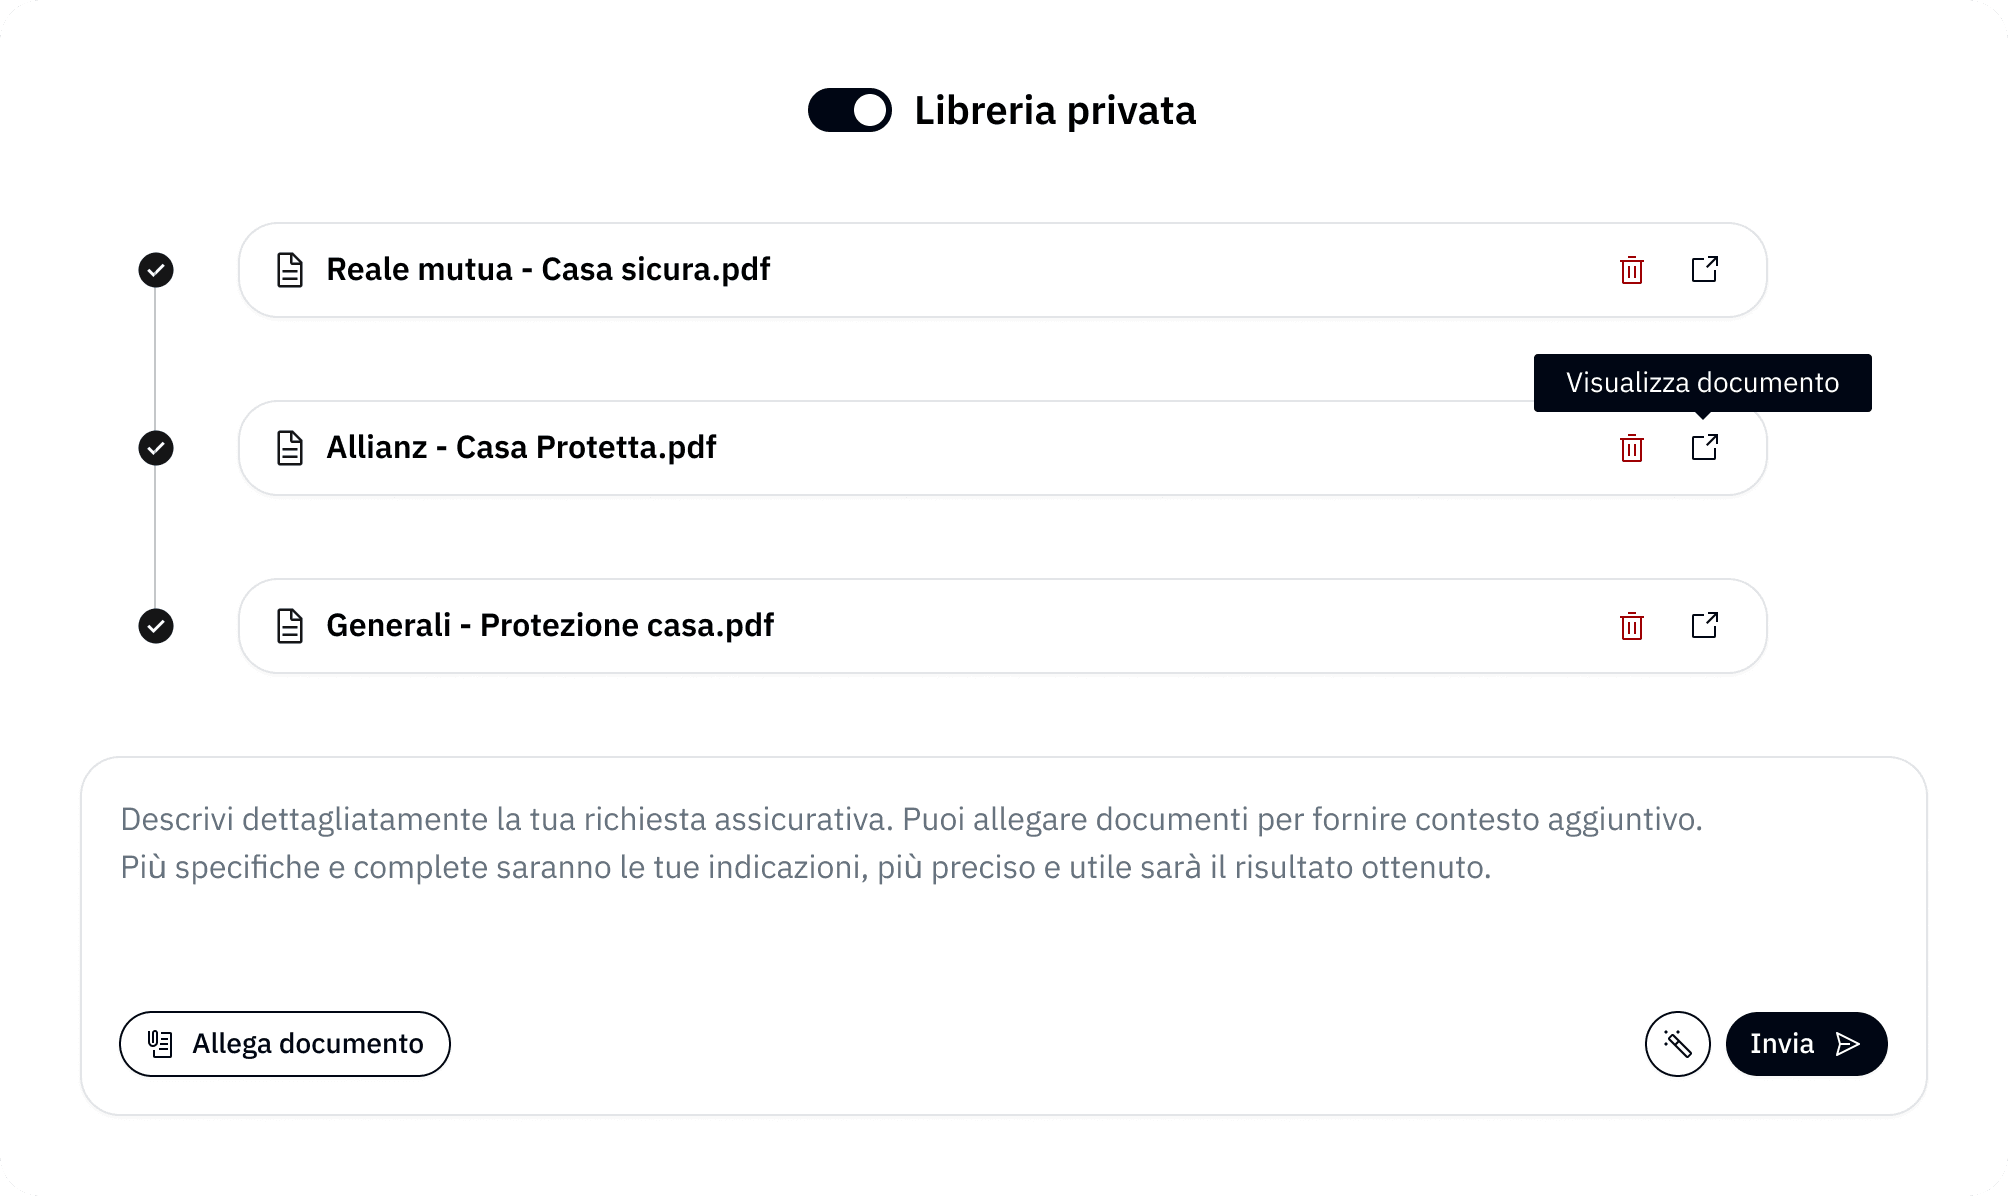The image size is (2008, 1196).
Task: Open "Generali - Protezione casa.pdf" in document viewer
Action: click(x=1704, y=626)
